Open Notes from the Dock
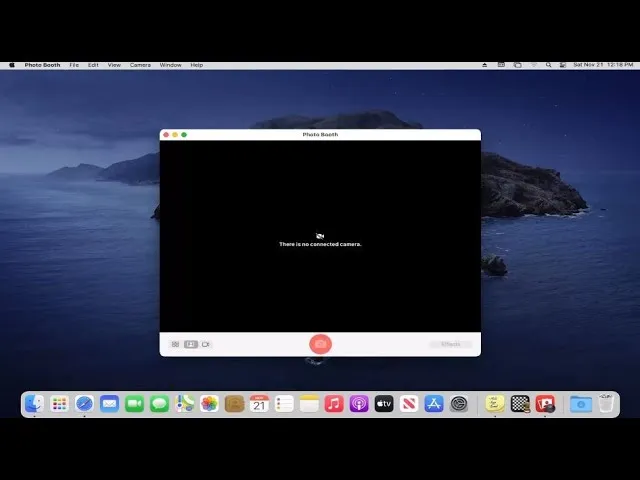 point(309,404)
